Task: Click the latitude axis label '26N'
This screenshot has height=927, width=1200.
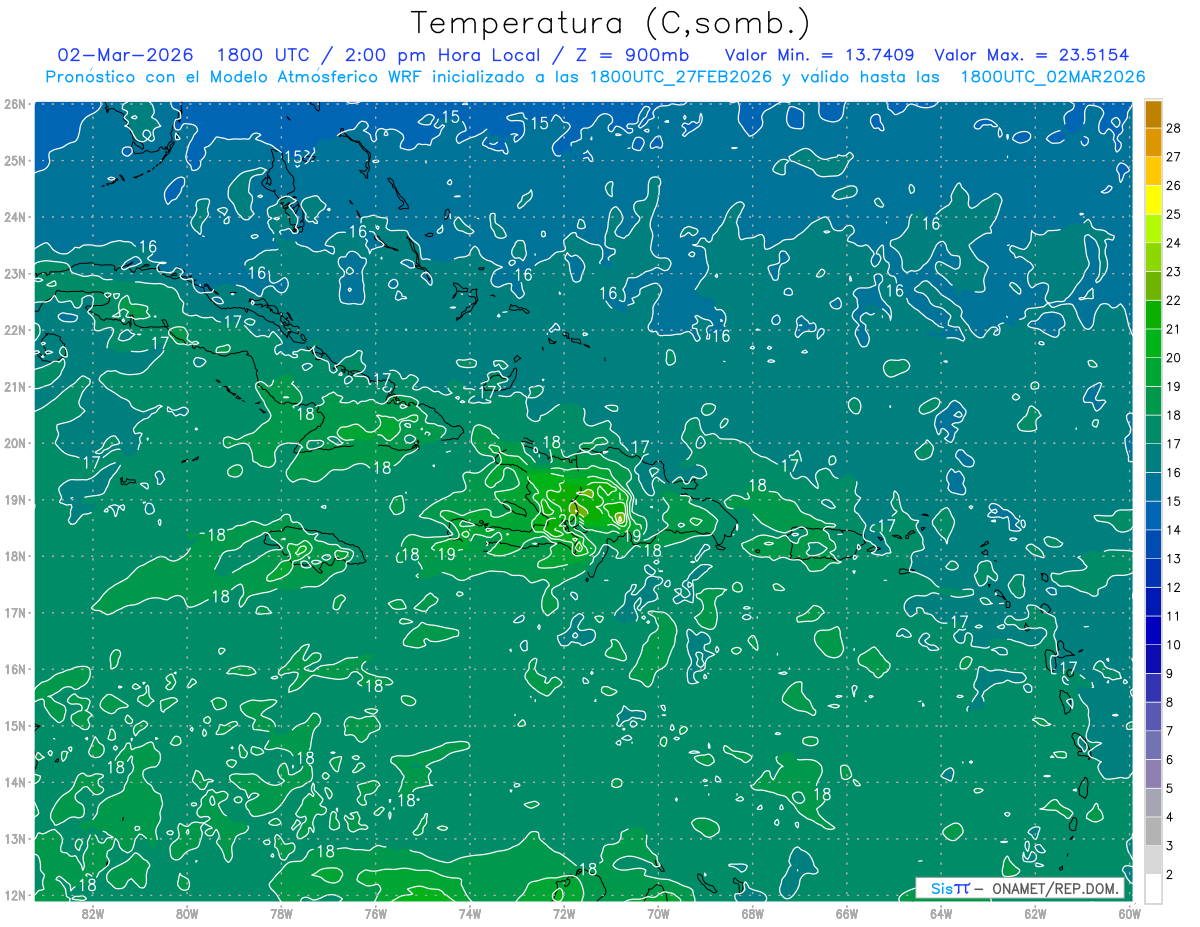Action: [x=15, y=104]
